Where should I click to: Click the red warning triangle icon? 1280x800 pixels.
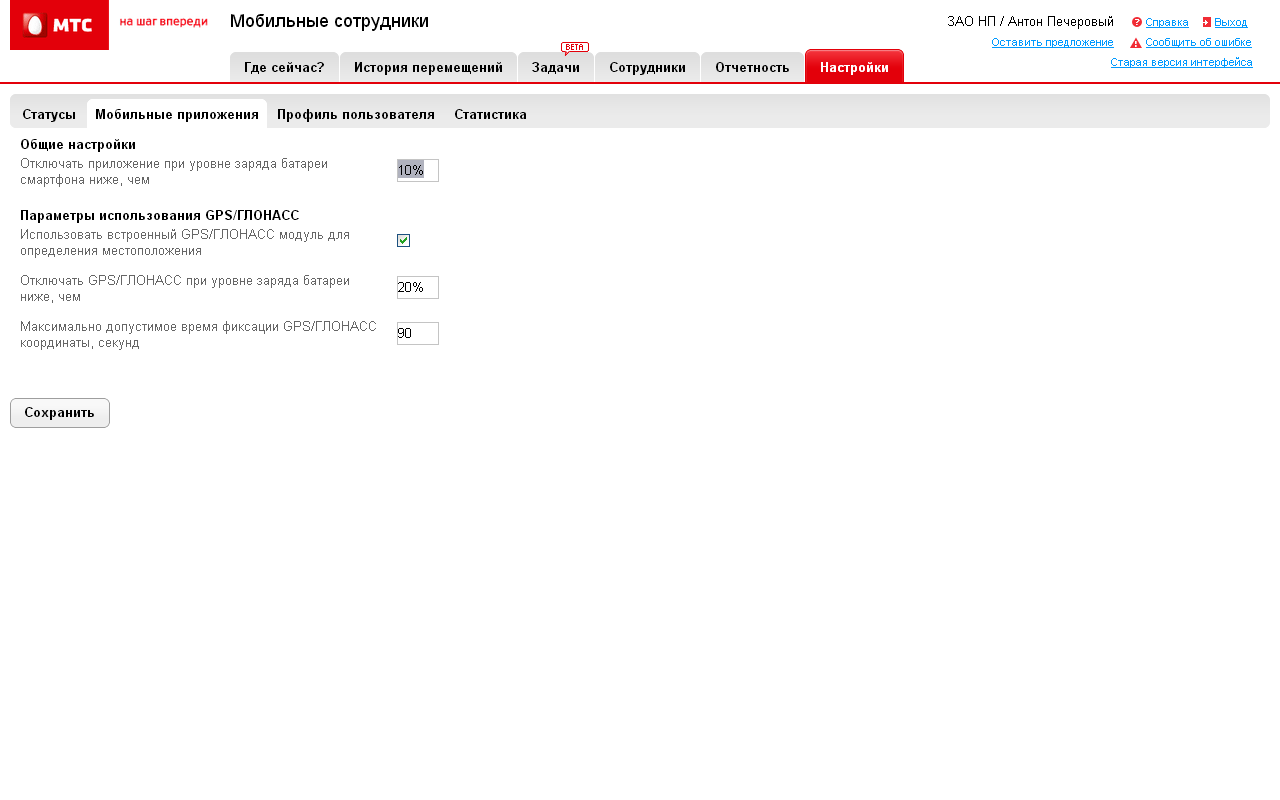coord(1136,43)
